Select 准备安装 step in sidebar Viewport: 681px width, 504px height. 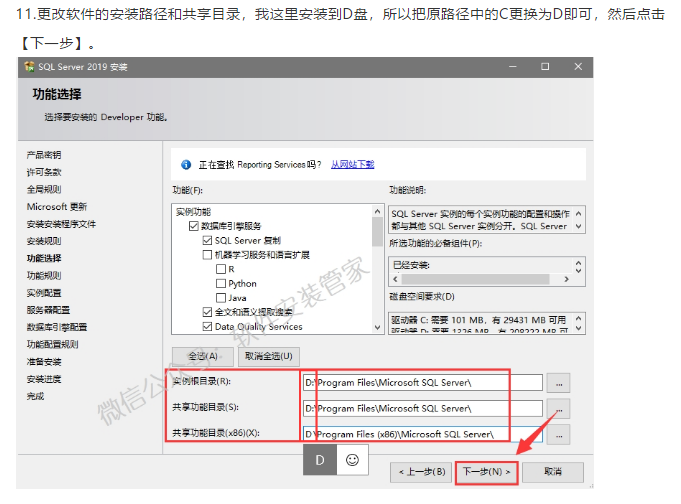[x=44, y=362]
